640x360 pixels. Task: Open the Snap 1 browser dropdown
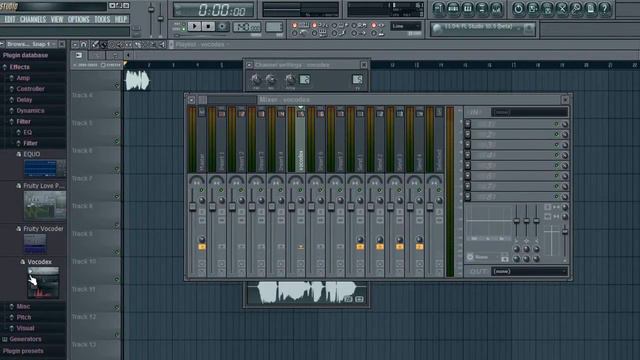coord(44,44)
